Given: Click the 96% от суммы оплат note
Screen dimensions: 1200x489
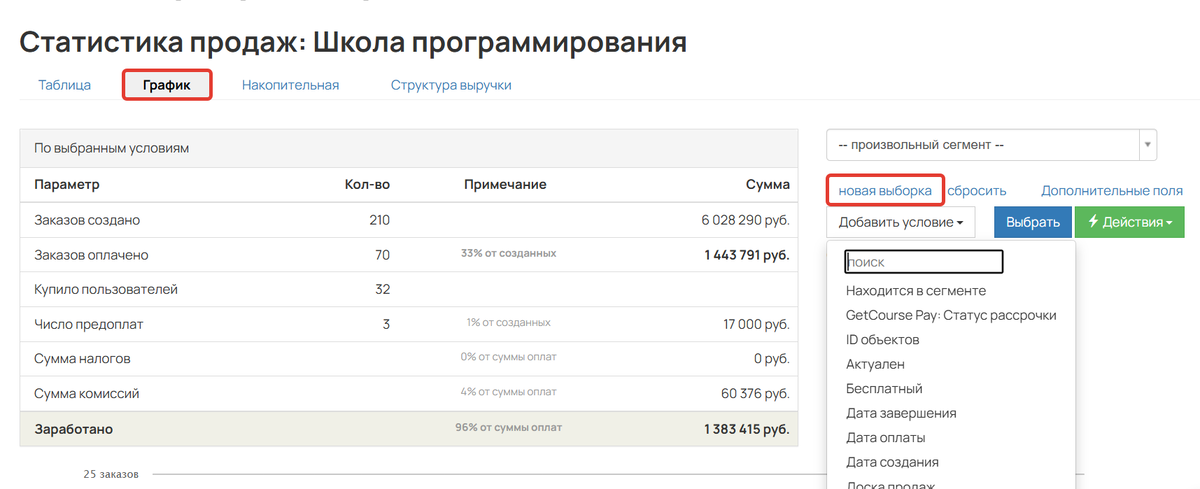Looking at the screenshot, I should (508, 428).
